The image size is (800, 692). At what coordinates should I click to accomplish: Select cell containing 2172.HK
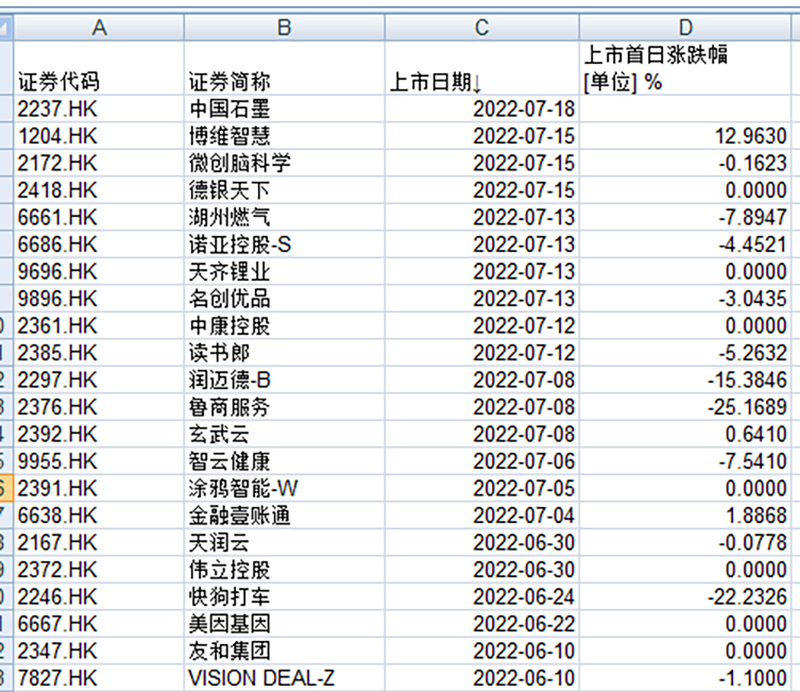point(99,163)
